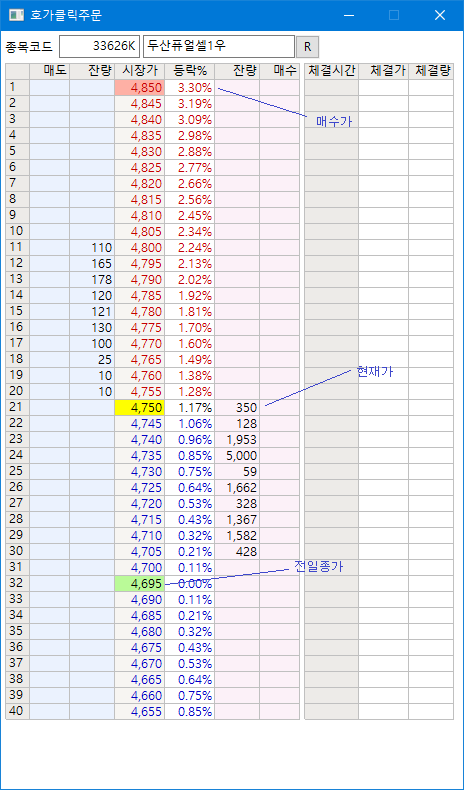Image resolution: width=464 pixels, height=790 pixels.
Task: Select the price cell 4,830
Action: (140, 152)
